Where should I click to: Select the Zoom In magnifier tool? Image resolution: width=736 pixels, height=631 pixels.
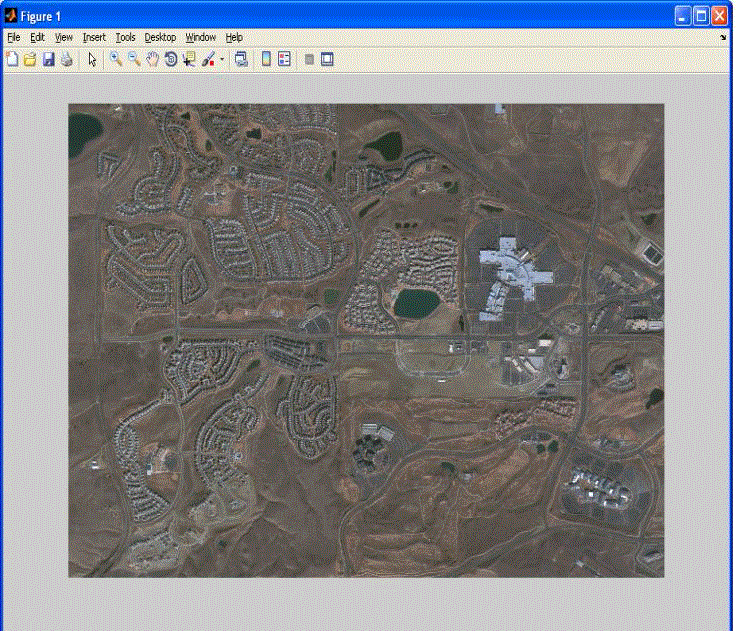point(116,59)
